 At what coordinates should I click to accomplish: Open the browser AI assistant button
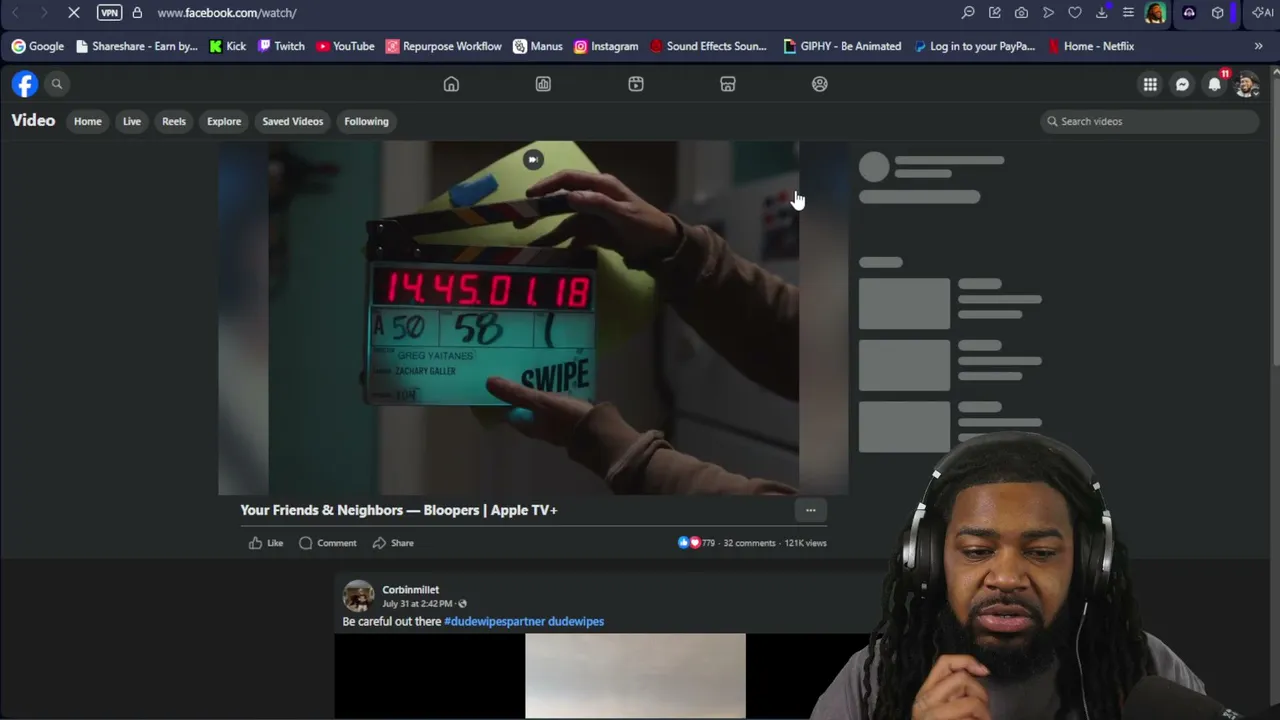coord(1263,13)
